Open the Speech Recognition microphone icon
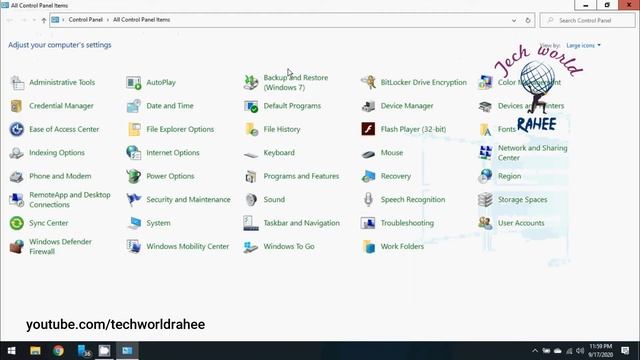The image size is (640, 360). coord(368,200)
